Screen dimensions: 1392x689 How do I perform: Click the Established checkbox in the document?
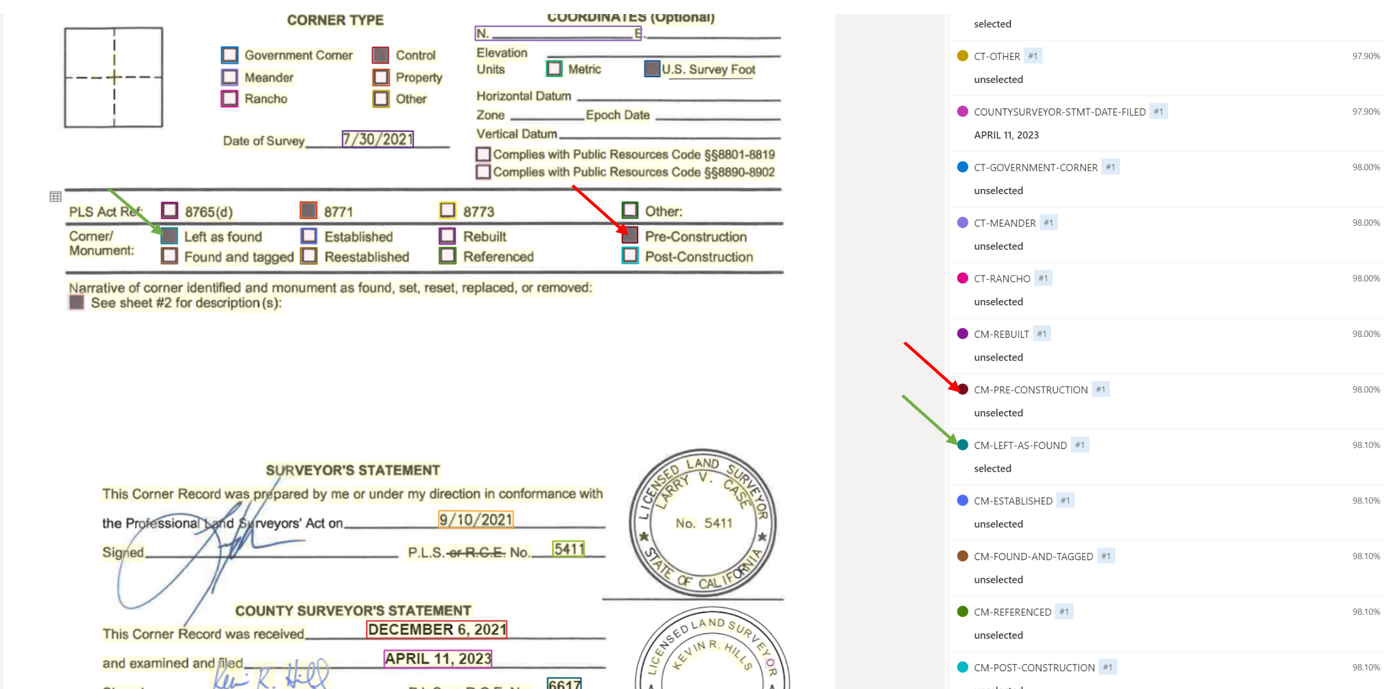coord(309,236)
